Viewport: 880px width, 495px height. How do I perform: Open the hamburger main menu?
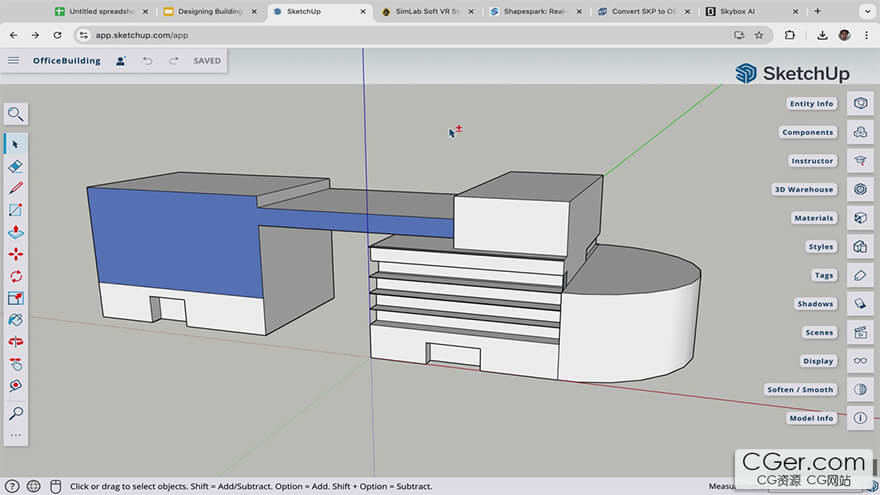coord(13,61)
